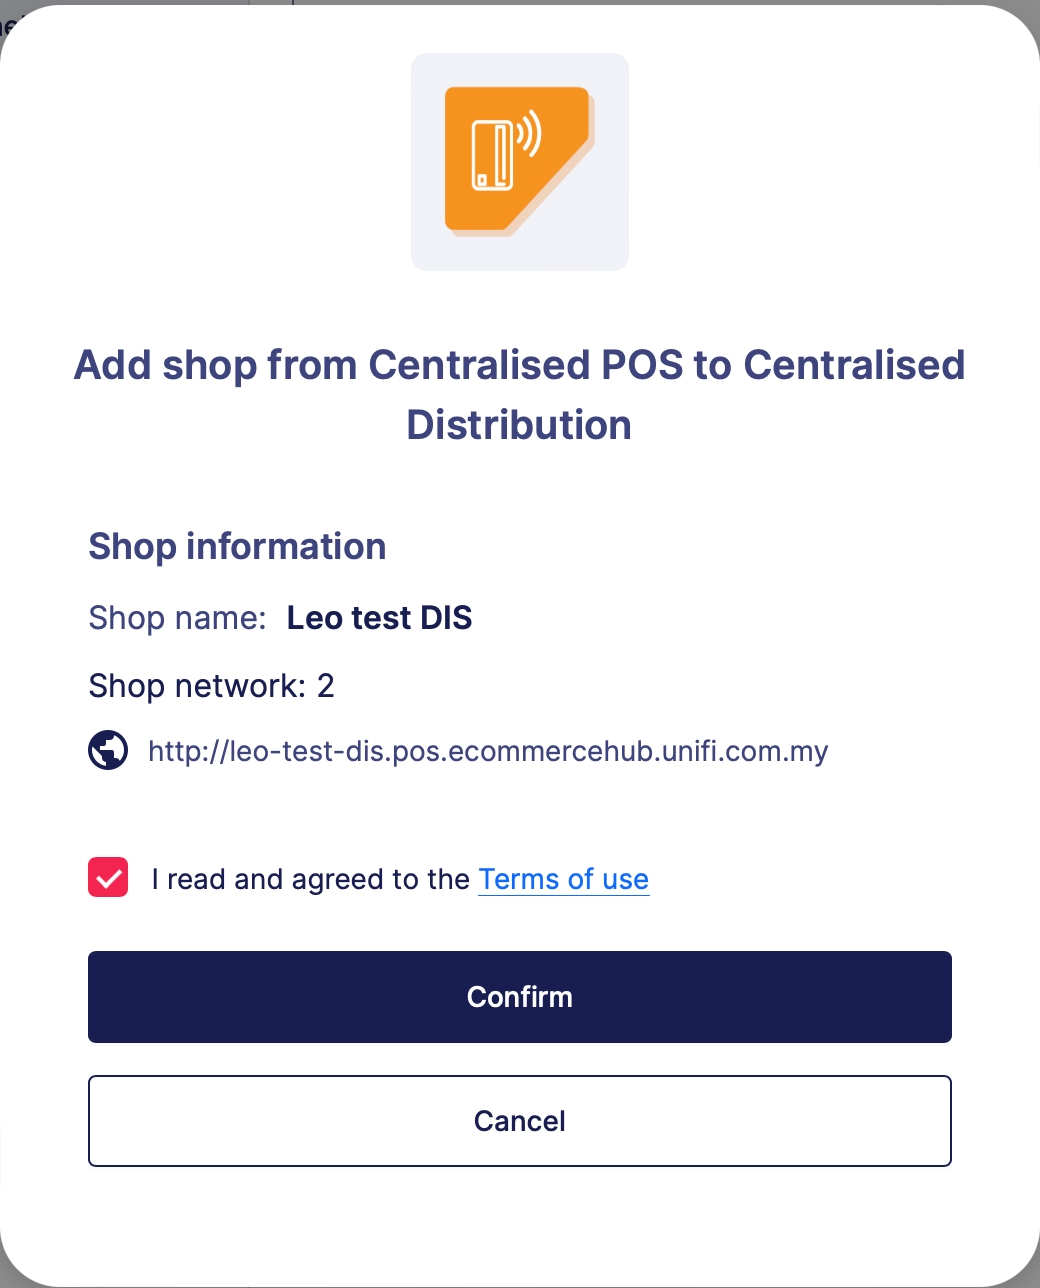The image size is (1040, 1288).
Task: Open the leo-test-dis shop URL
Action: click(x=487, y=751)
